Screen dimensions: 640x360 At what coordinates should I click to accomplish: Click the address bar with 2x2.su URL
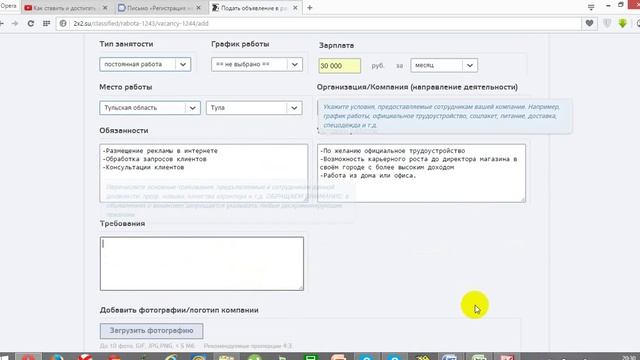[318, 24]
